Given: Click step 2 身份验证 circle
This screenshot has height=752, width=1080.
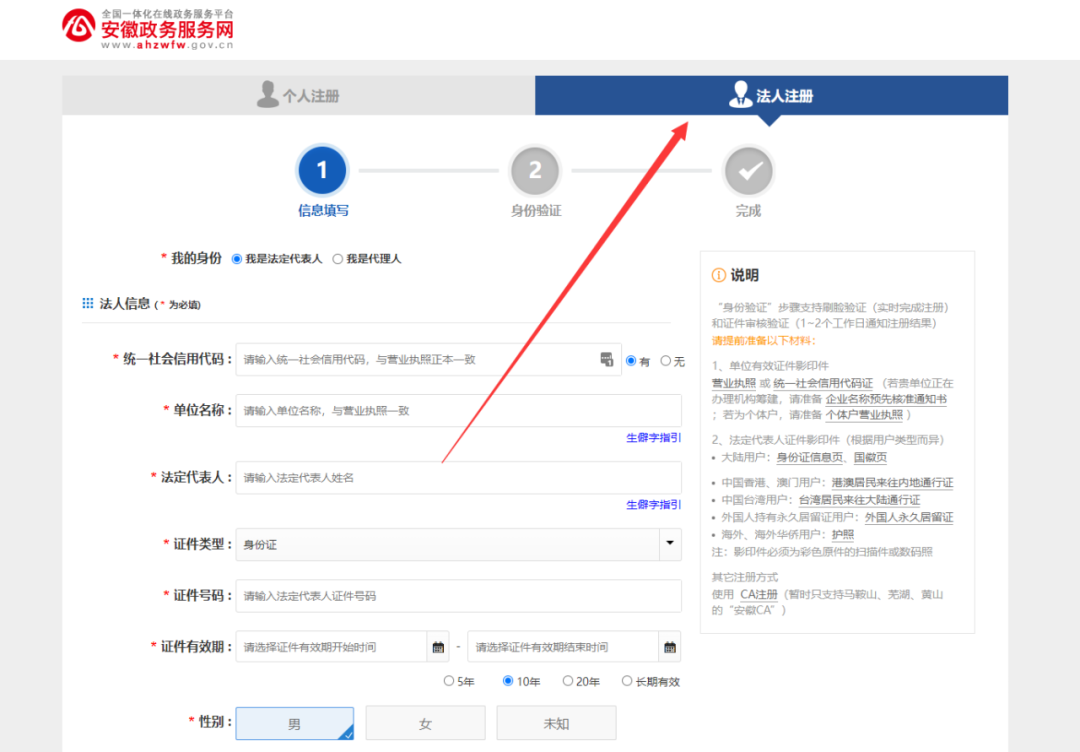Looking at the screenshot, I should click(535, 171).
